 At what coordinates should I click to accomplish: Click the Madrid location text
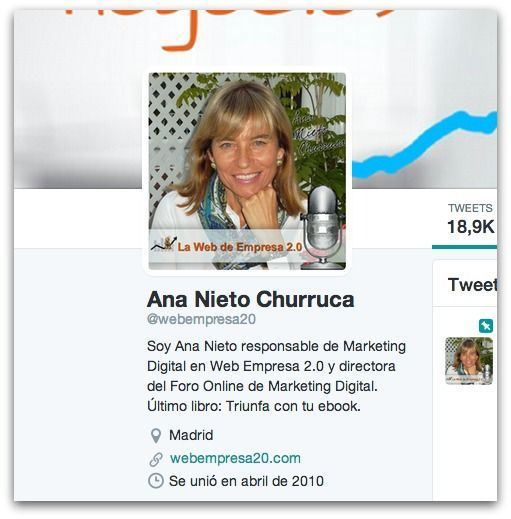click(191, 435)
